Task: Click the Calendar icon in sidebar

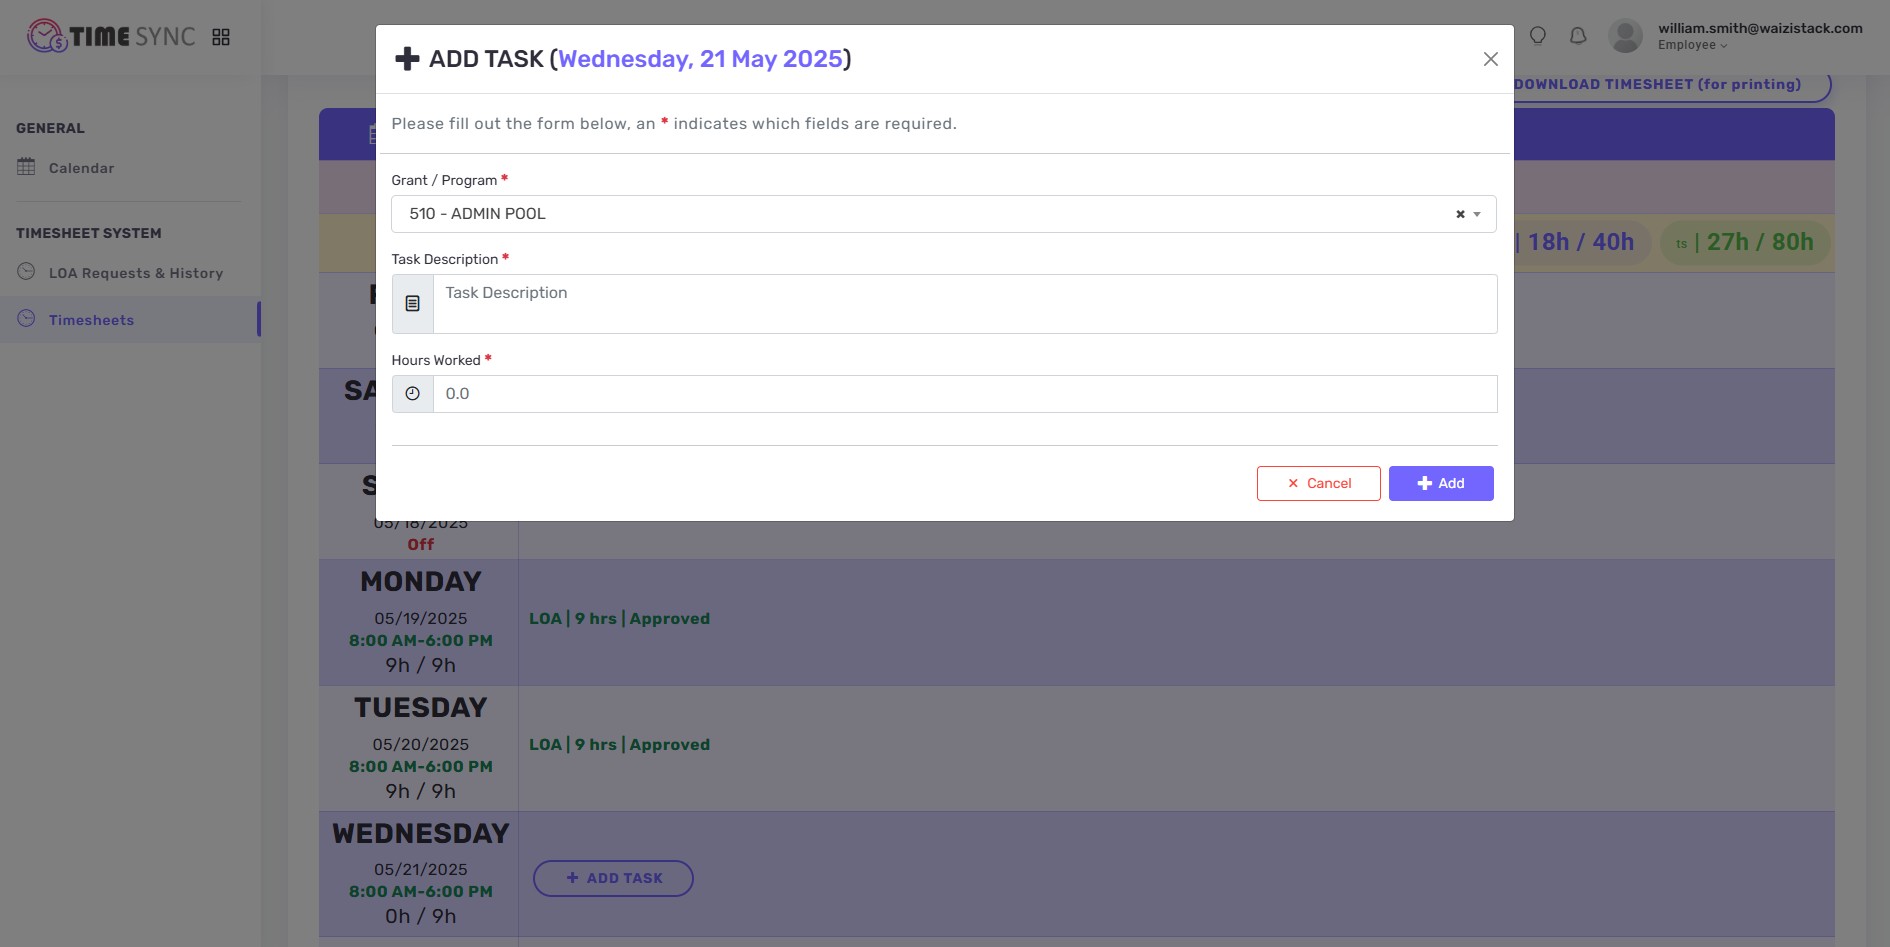Action: tap(25, 167)
